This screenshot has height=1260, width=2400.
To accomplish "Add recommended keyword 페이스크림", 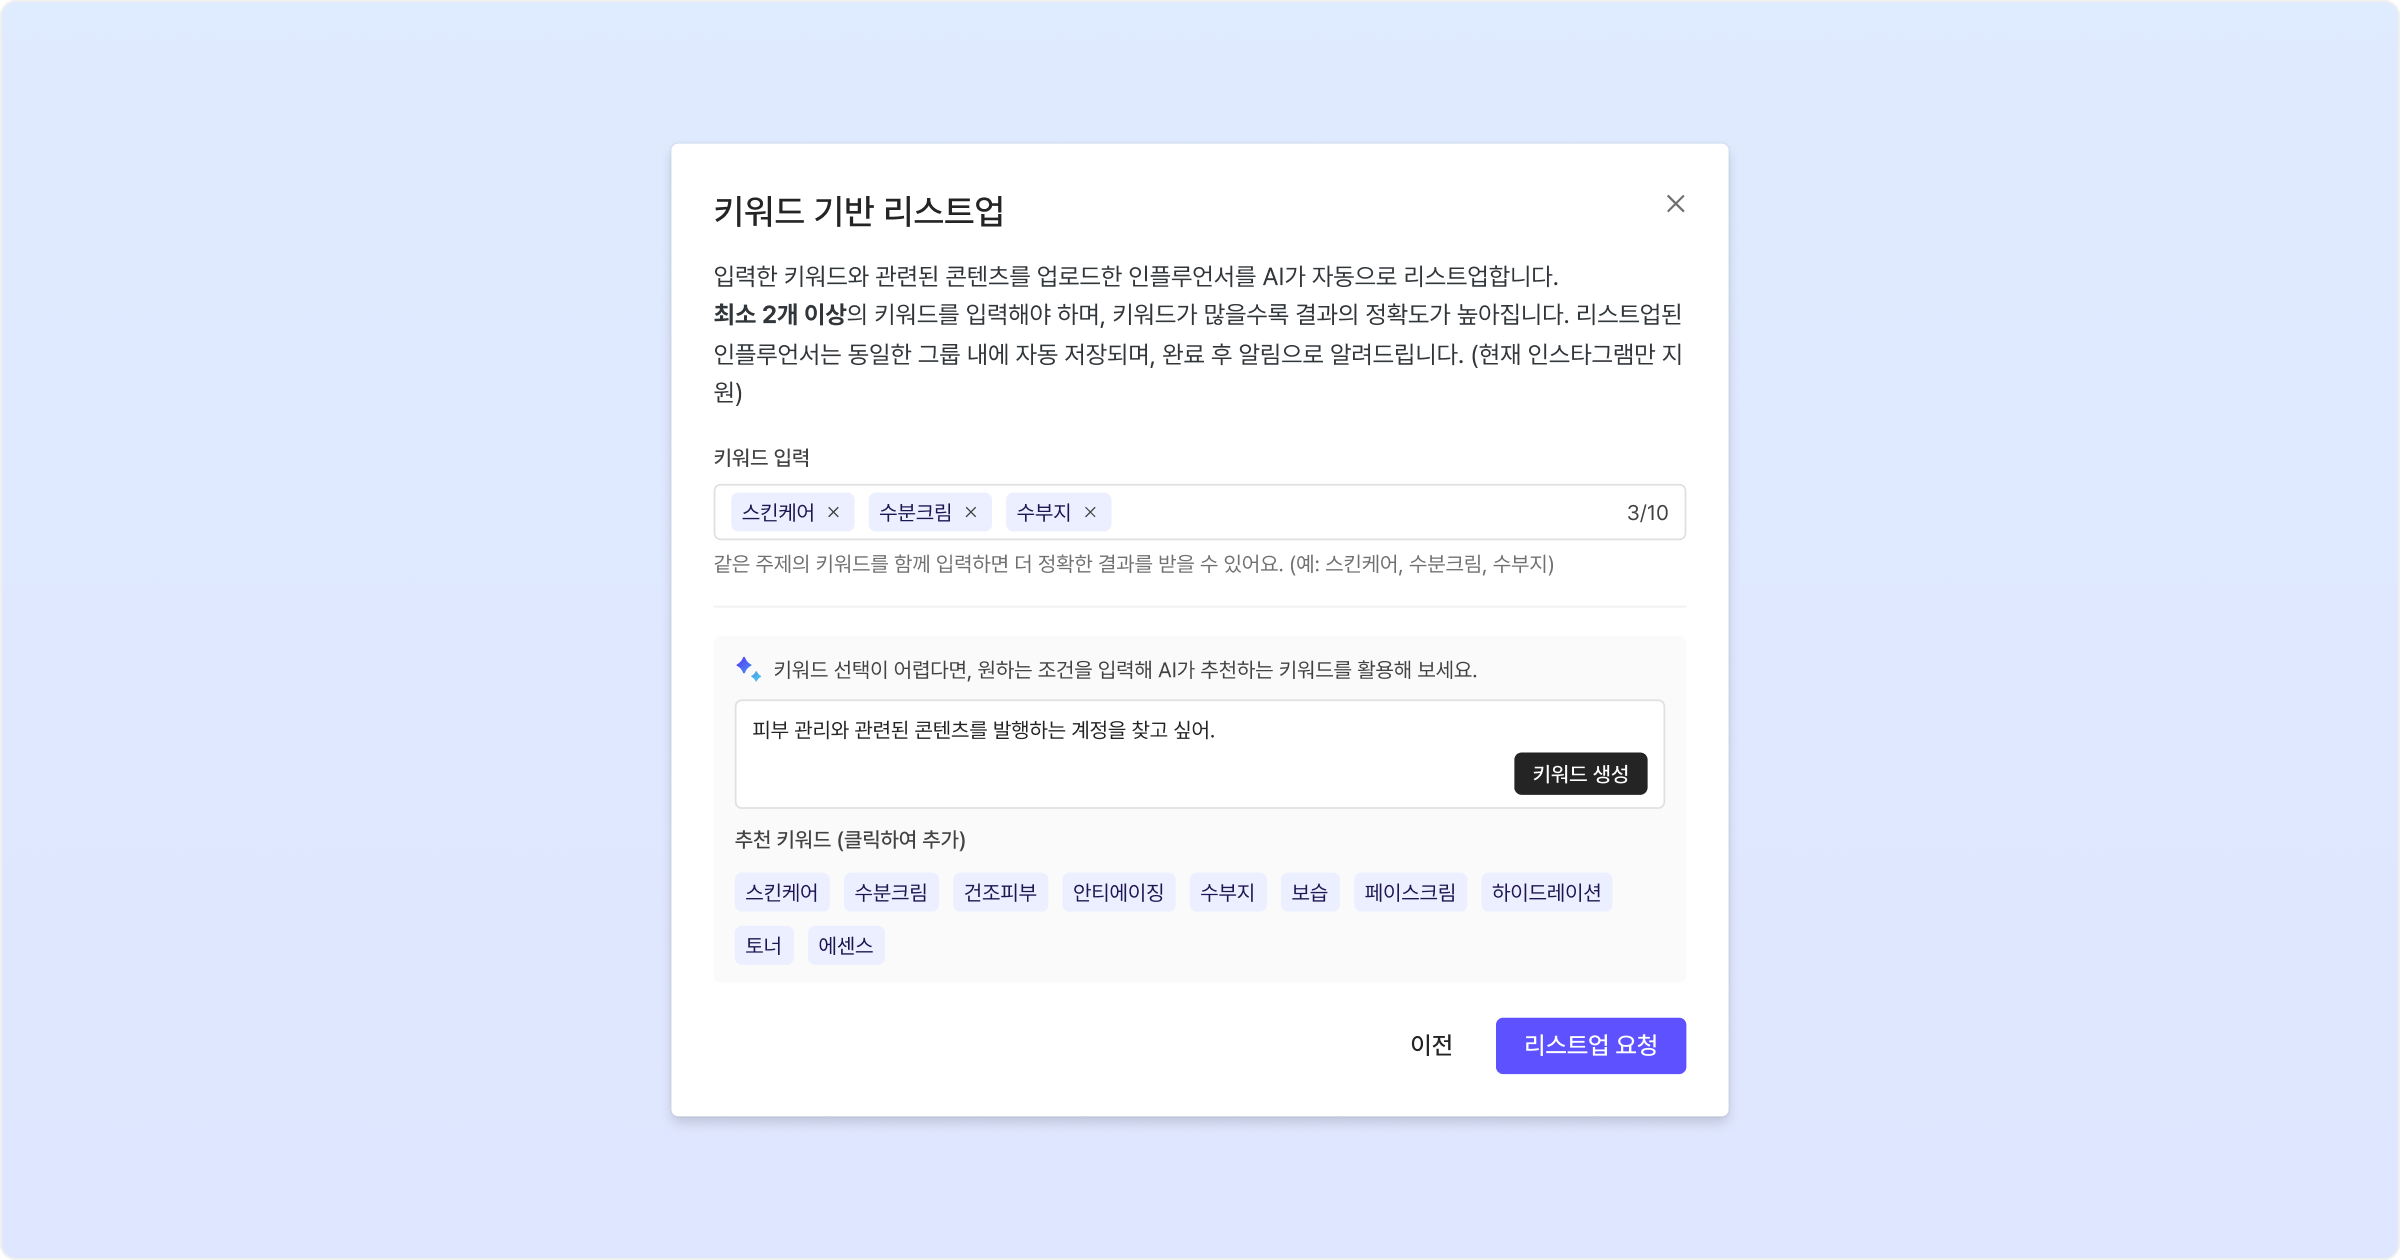I will 1410,892.
